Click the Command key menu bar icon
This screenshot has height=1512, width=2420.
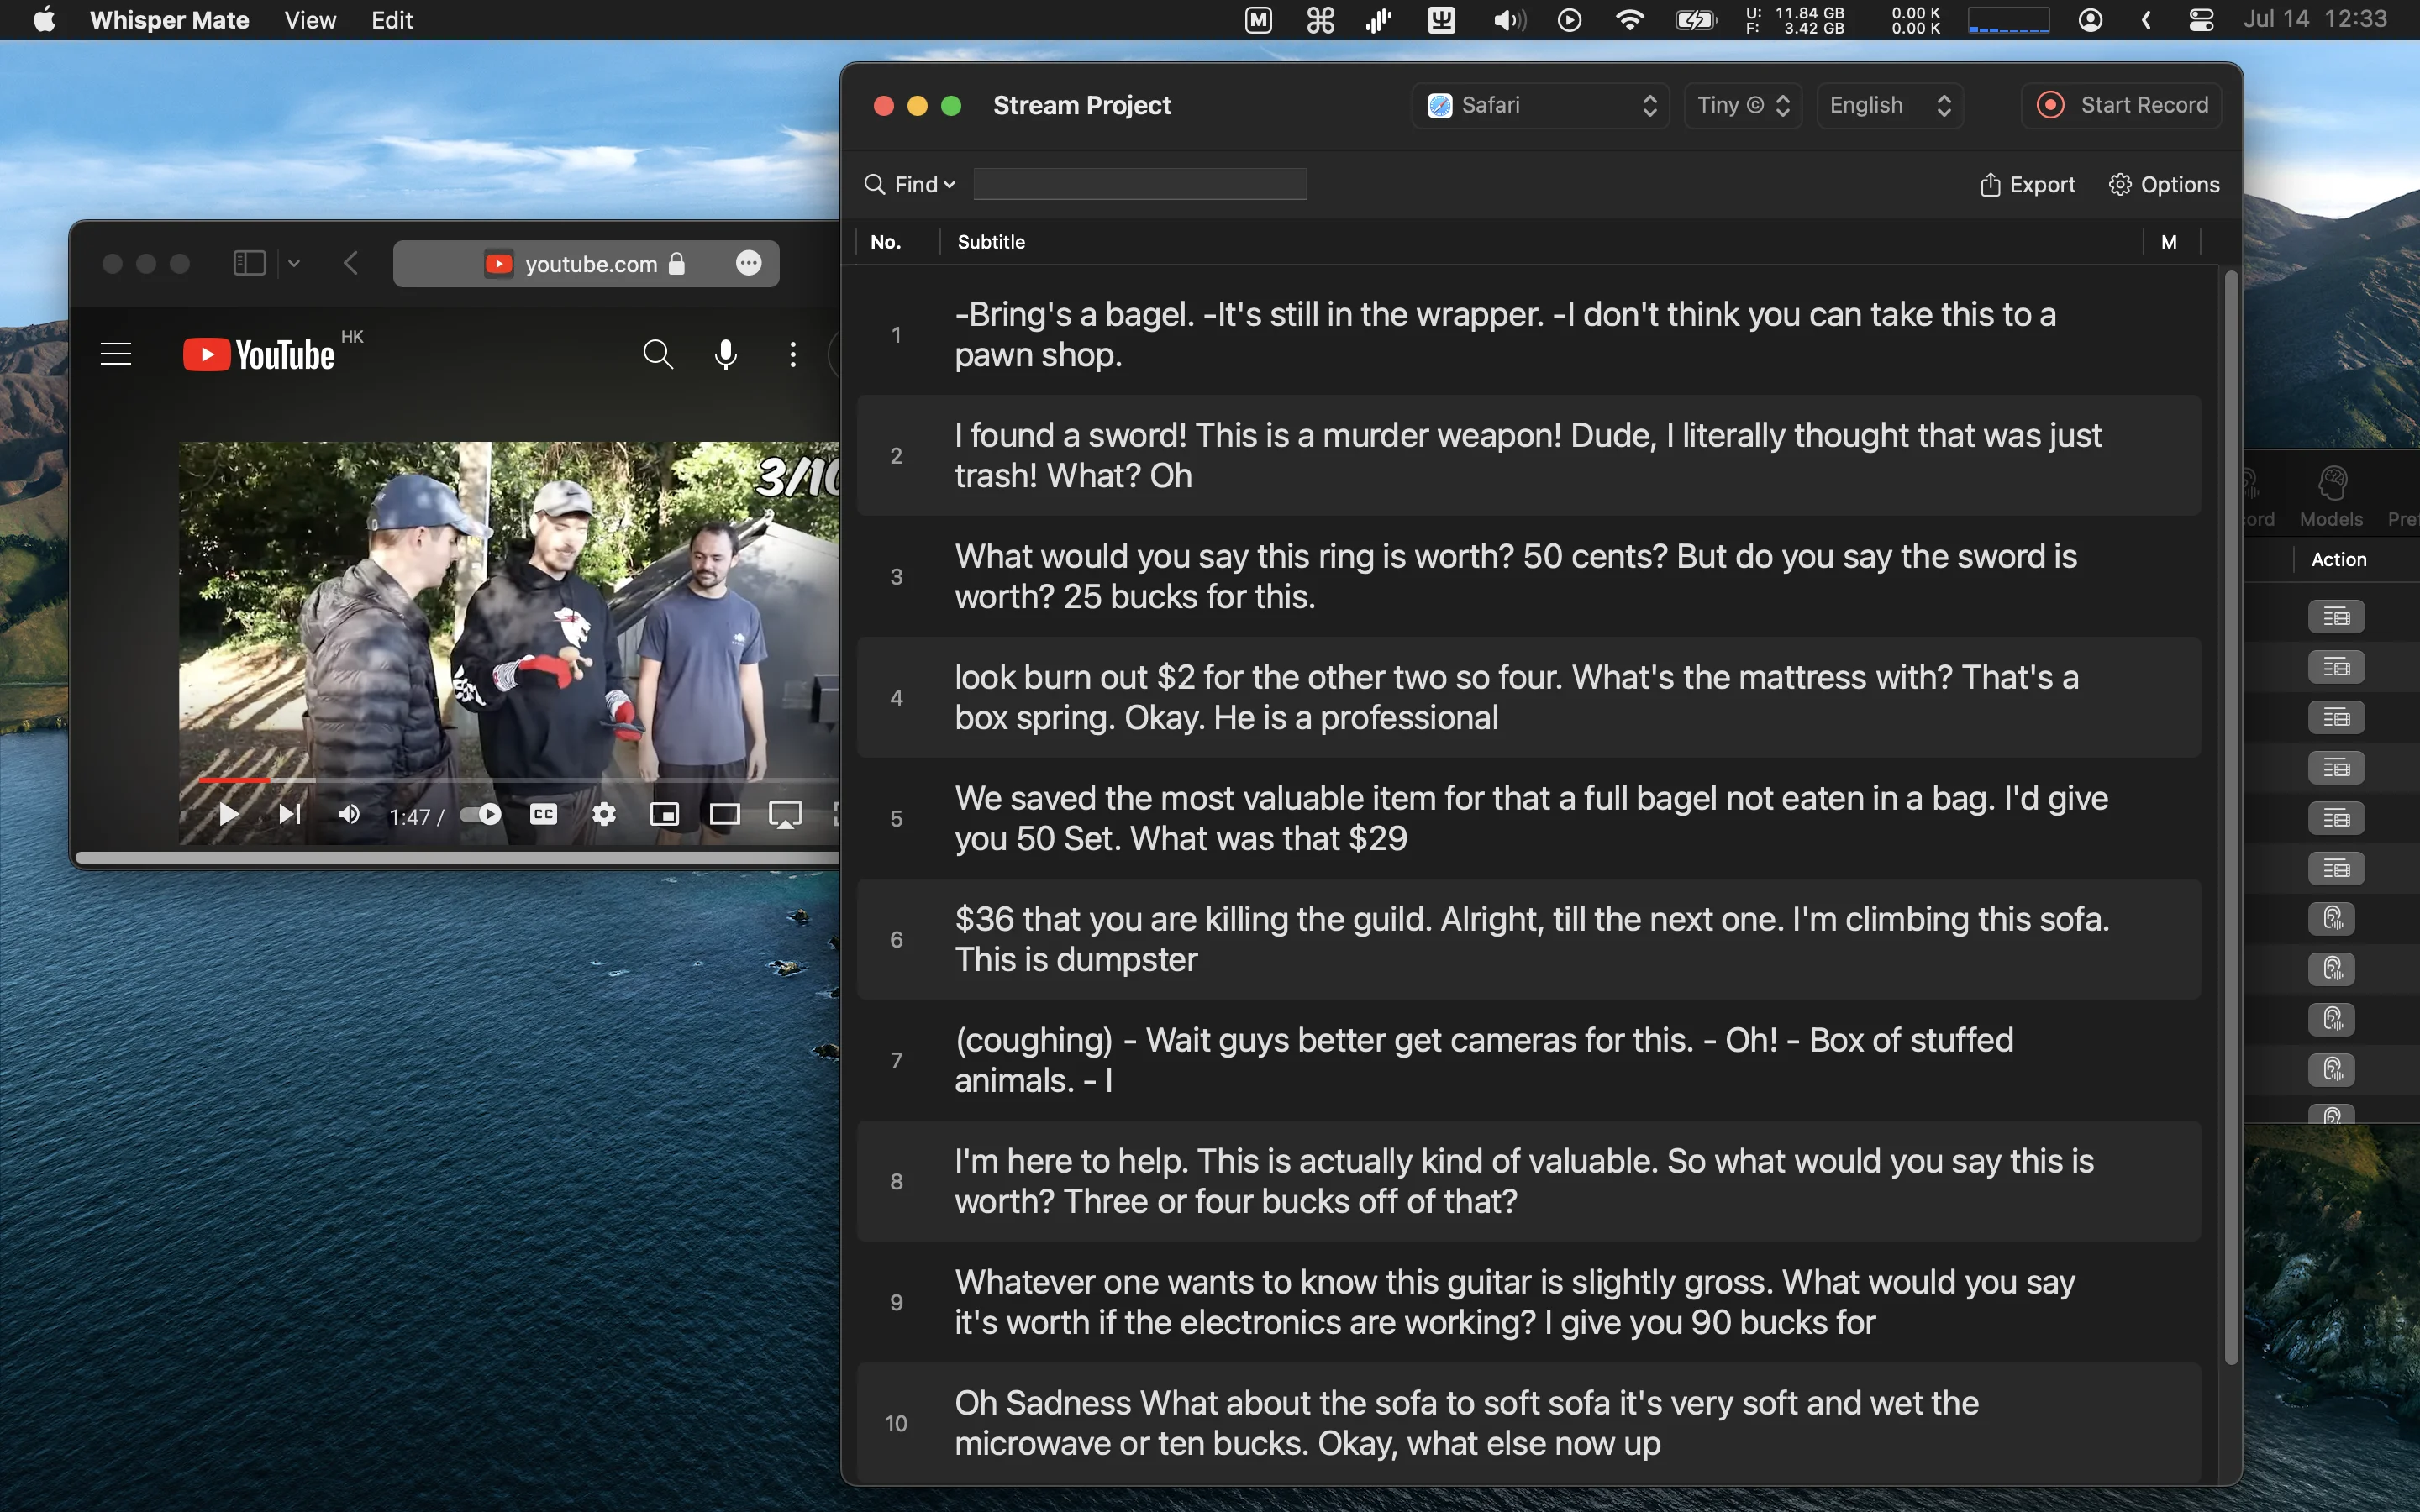1321,20
